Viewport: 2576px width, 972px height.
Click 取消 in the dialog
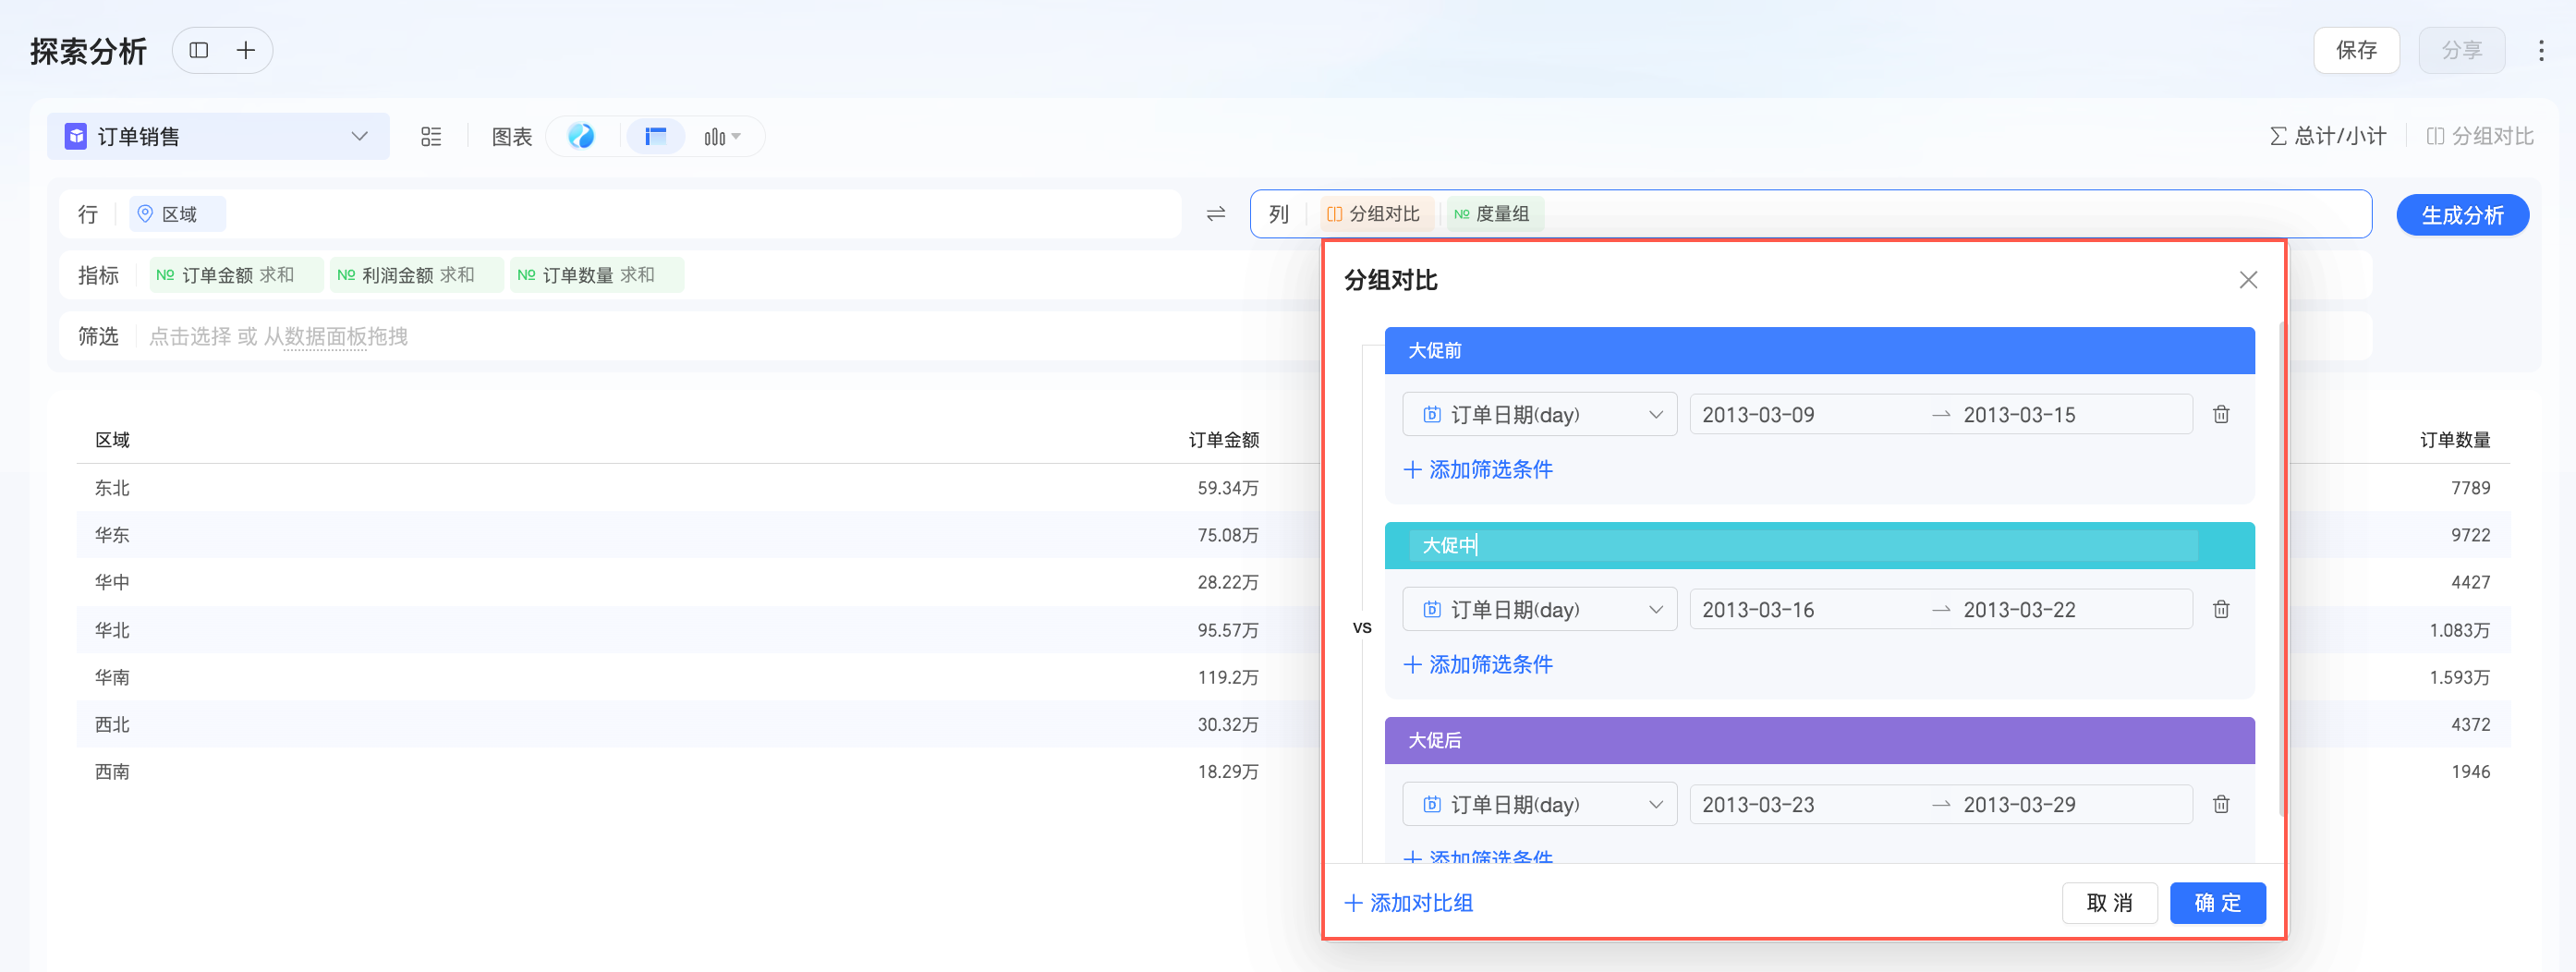coord(2109,903)
